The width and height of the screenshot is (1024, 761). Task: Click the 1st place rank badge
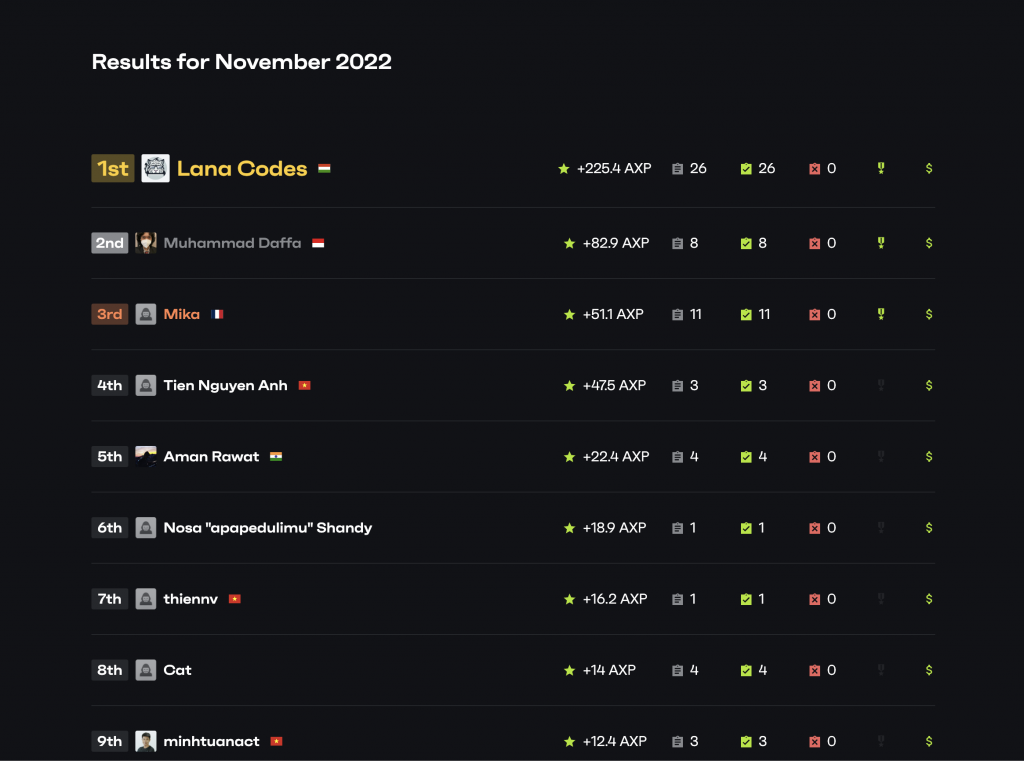[112, 168]
